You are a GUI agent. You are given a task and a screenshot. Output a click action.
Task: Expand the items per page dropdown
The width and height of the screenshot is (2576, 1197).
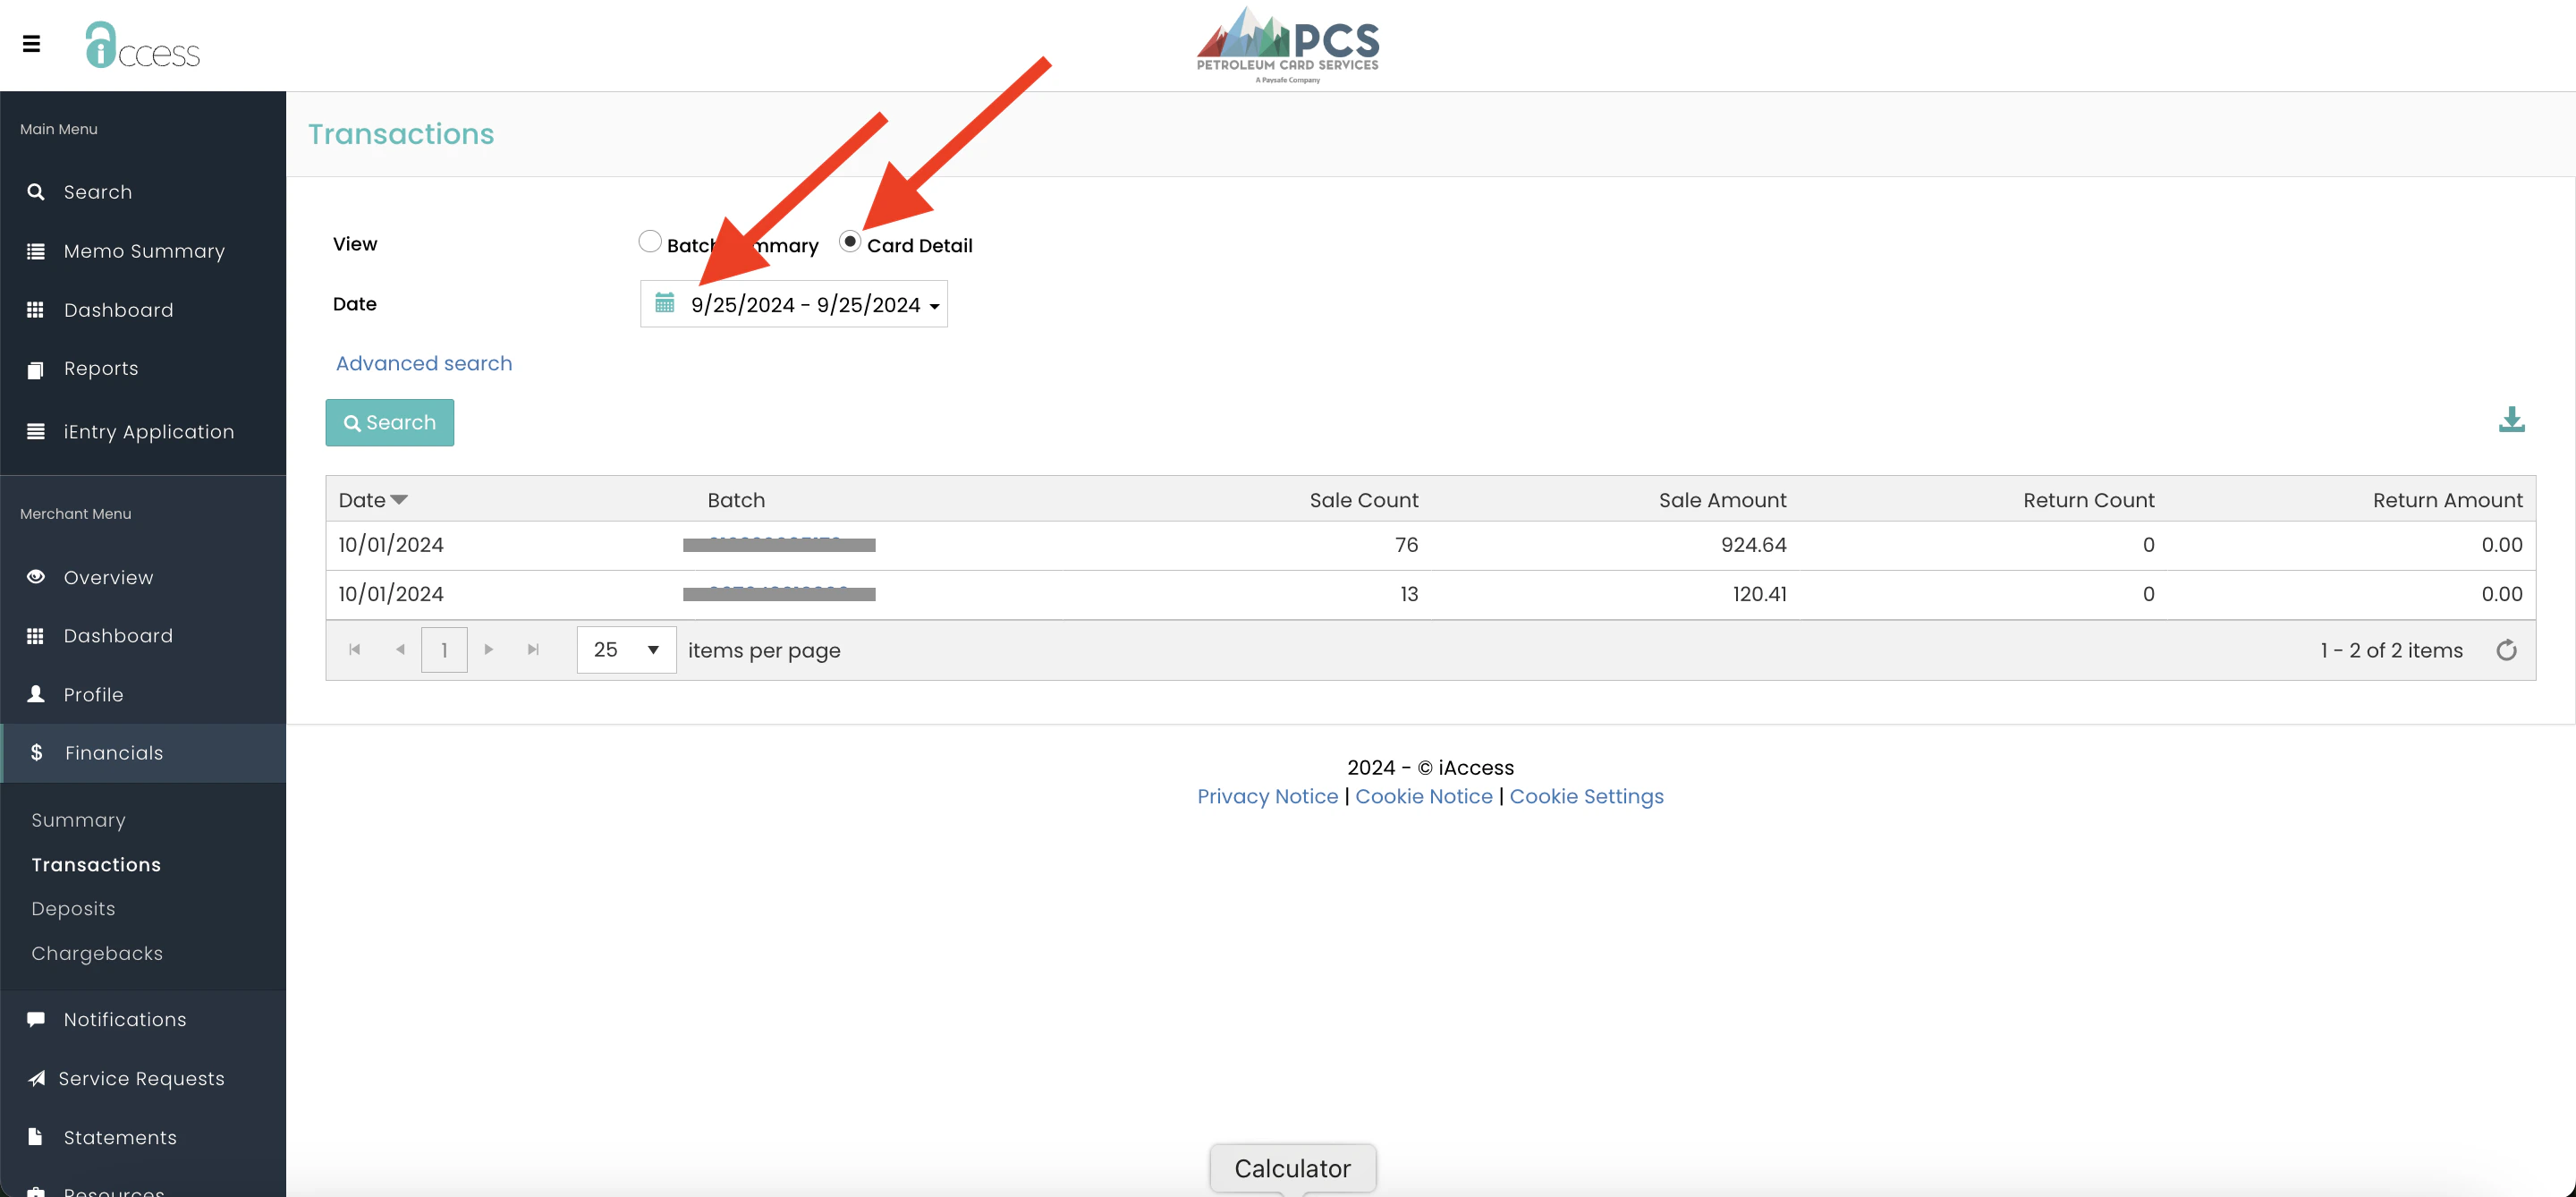(627, 650)
